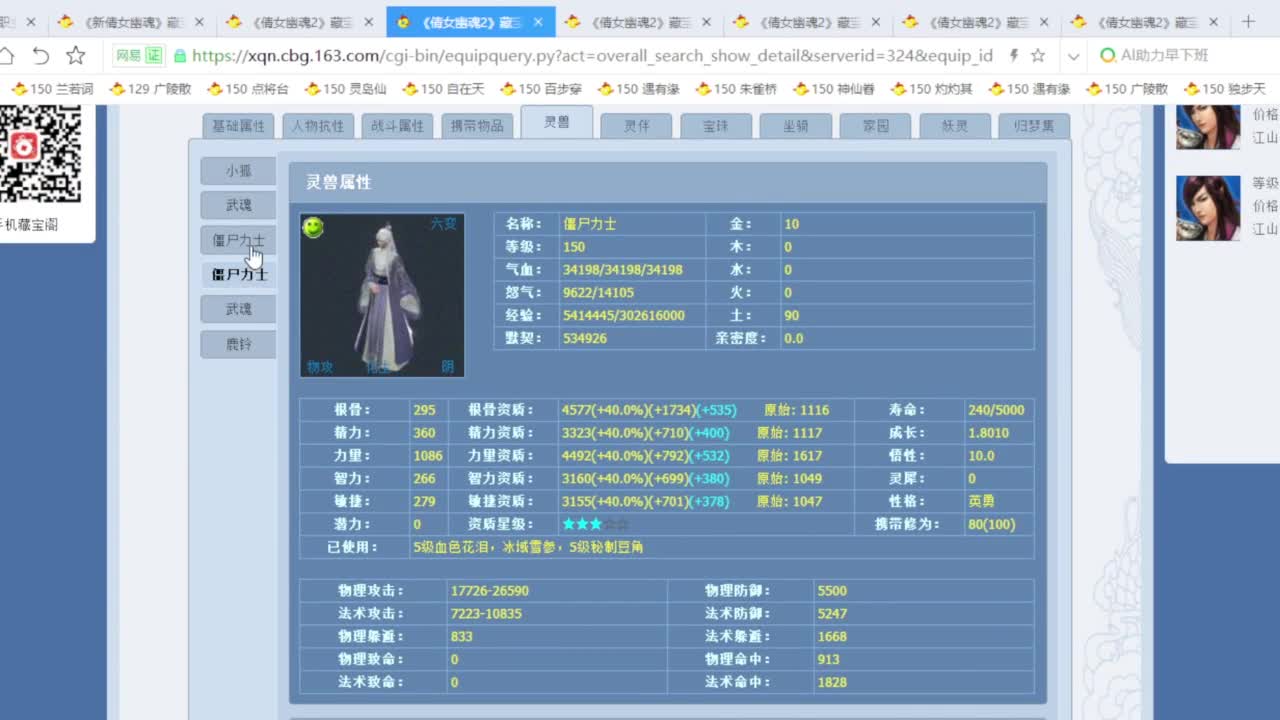Select the 小狐 pet button
The height and width of the screenshot is (720, 1280).
coord(238,171)
